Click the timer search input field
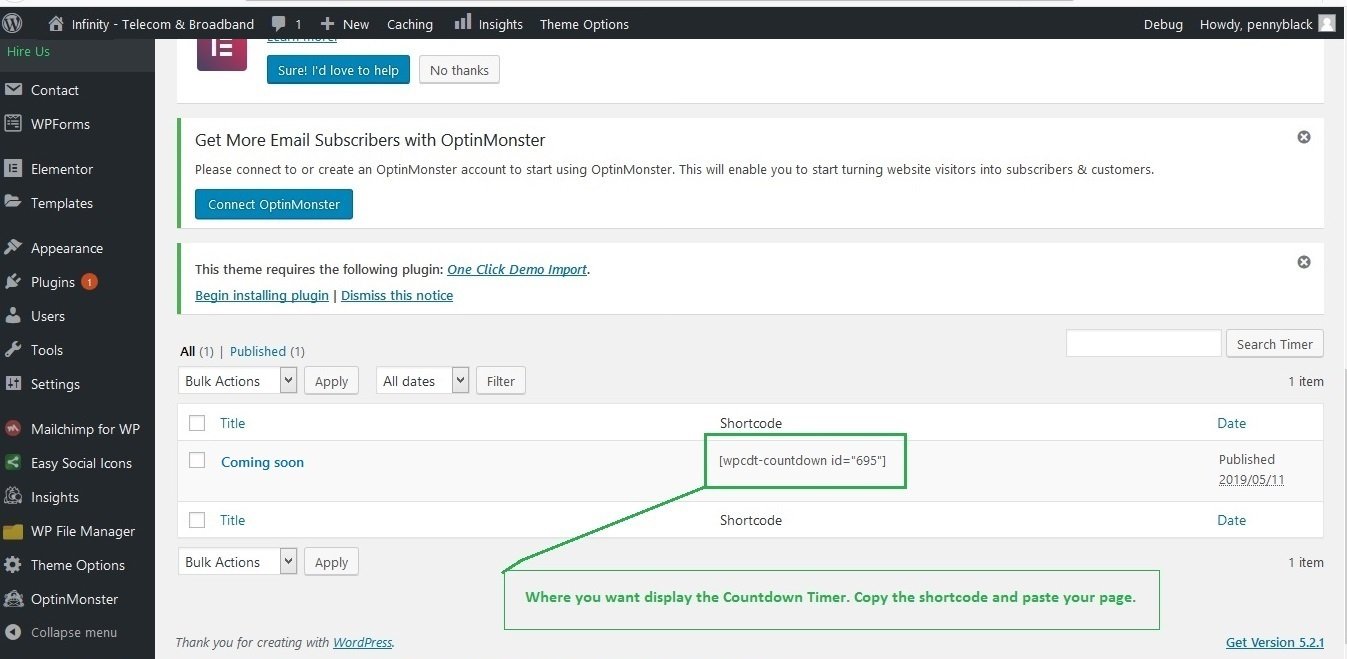This screenshot has width=1347, height=659. coord(1144,343)
